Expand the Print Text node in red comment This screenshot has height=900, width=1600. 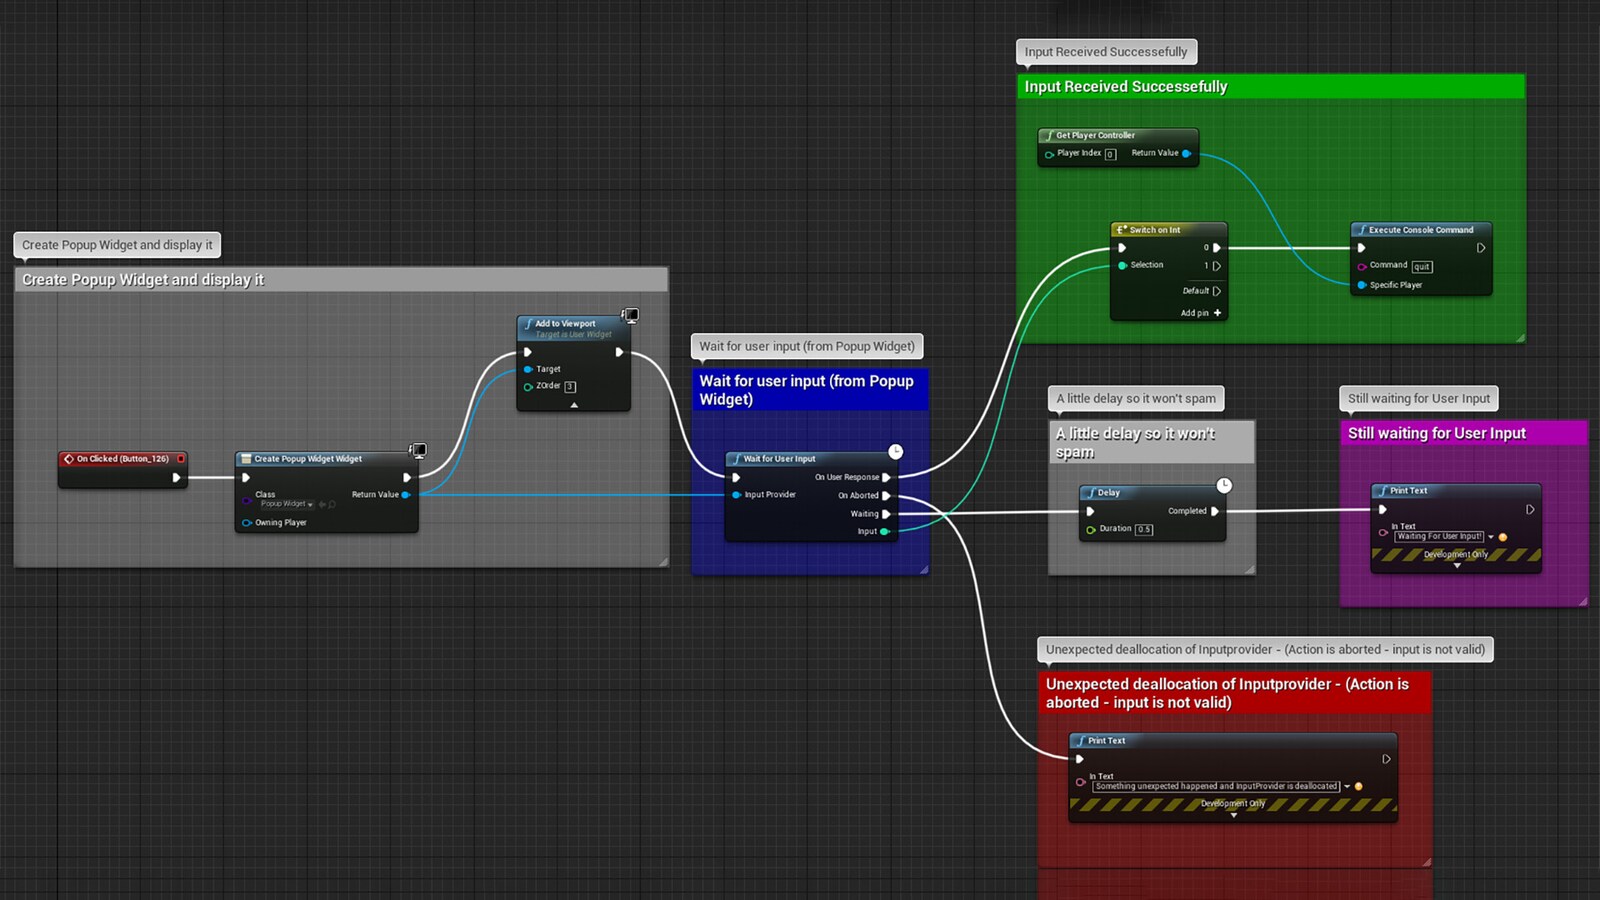click(x=1233, y=816)
